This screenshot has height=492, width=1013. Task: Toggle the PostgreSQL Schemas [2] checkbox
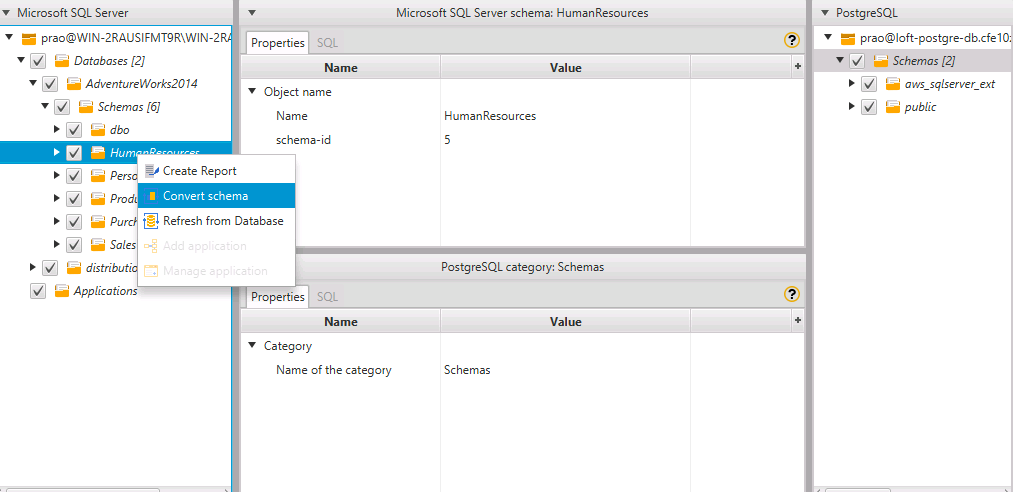coord(857,61)
